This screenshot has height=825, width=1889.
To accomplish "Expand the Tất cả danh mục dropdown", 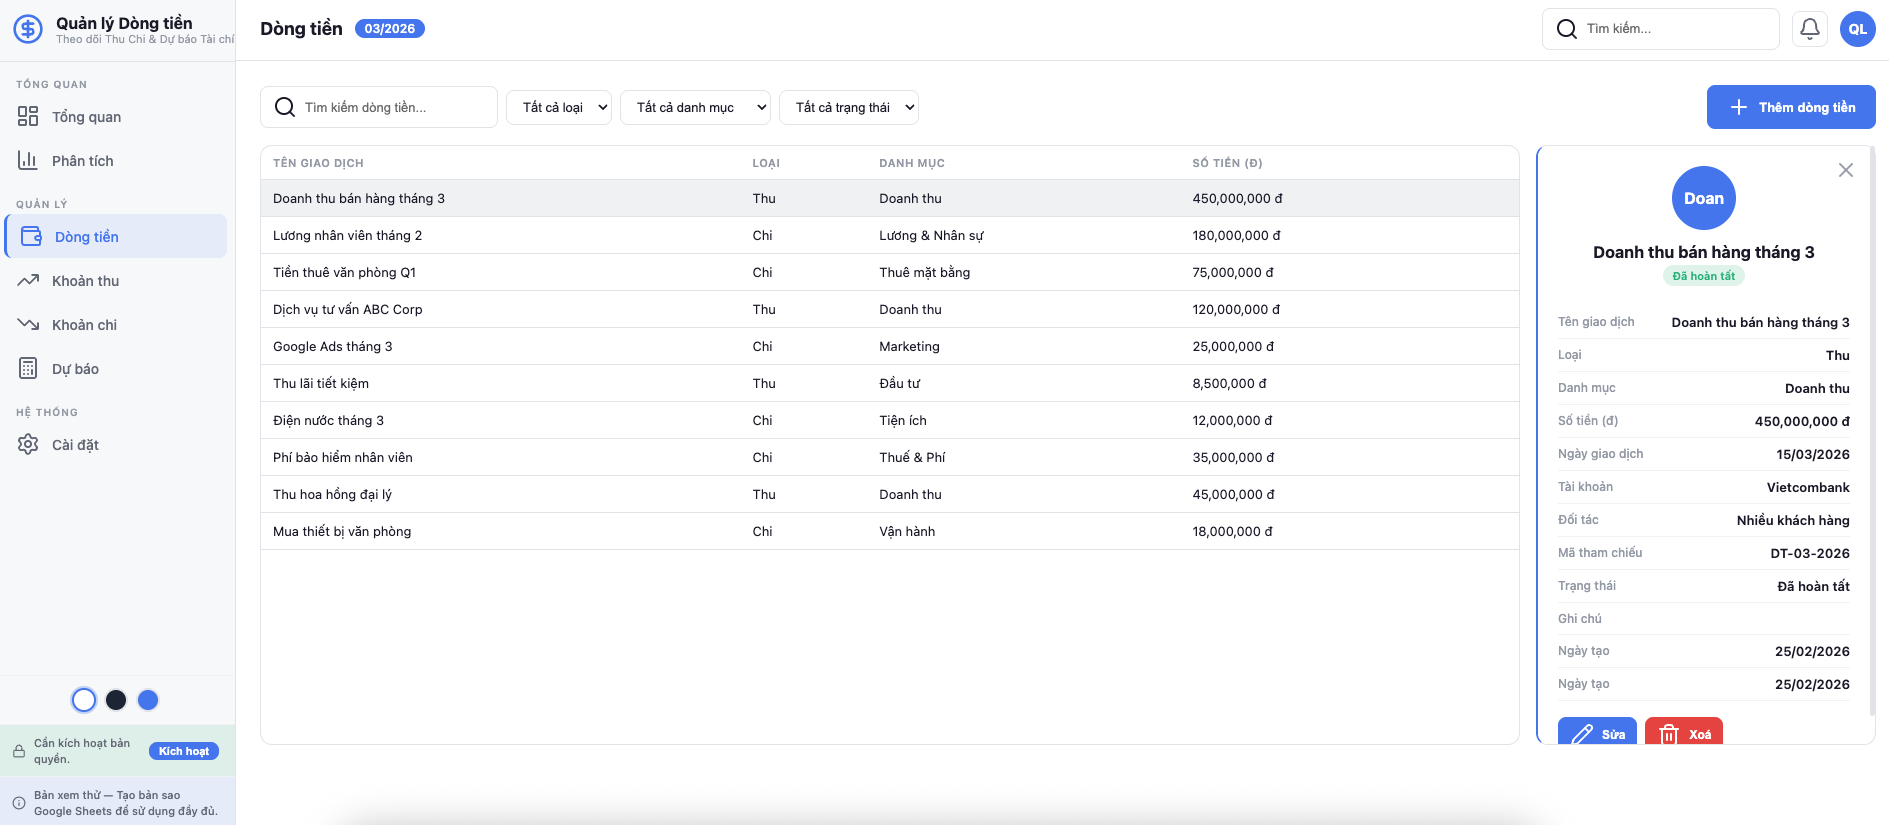I will 695,108.
